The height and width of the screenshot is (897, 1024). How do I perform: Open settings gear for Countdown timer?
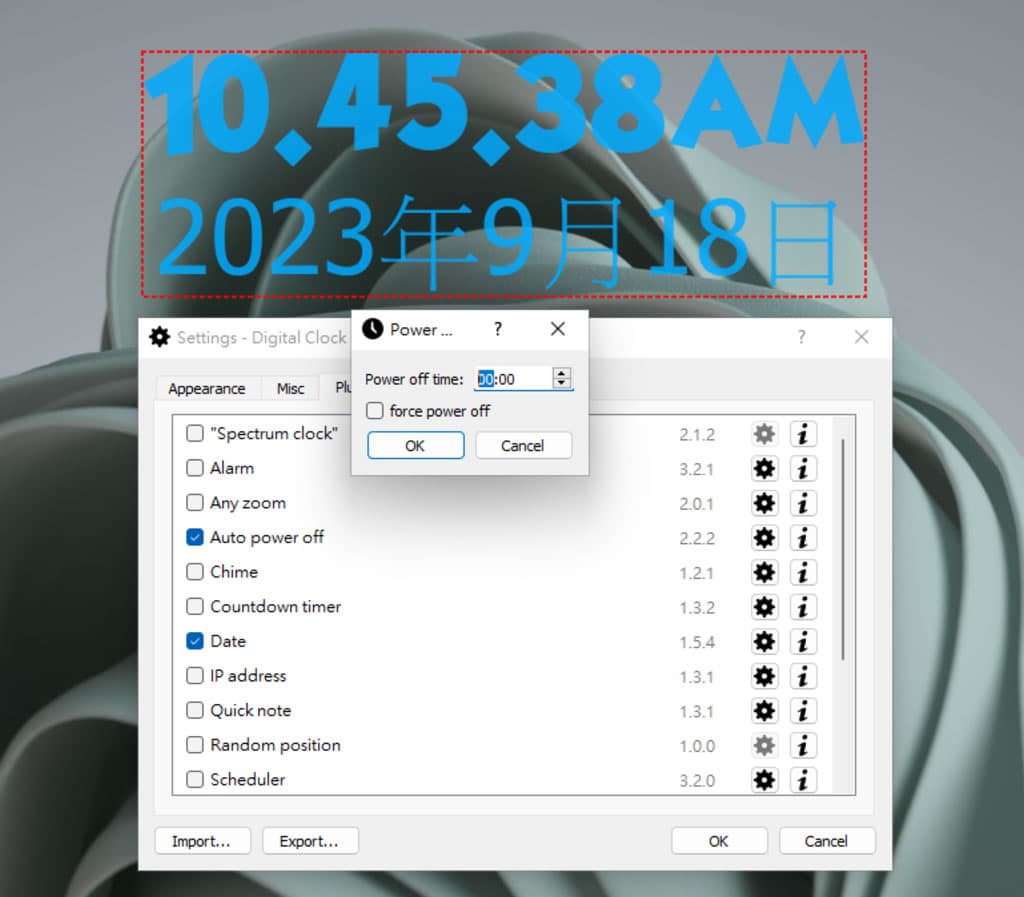pyautogui.click(x=764, y=607)
